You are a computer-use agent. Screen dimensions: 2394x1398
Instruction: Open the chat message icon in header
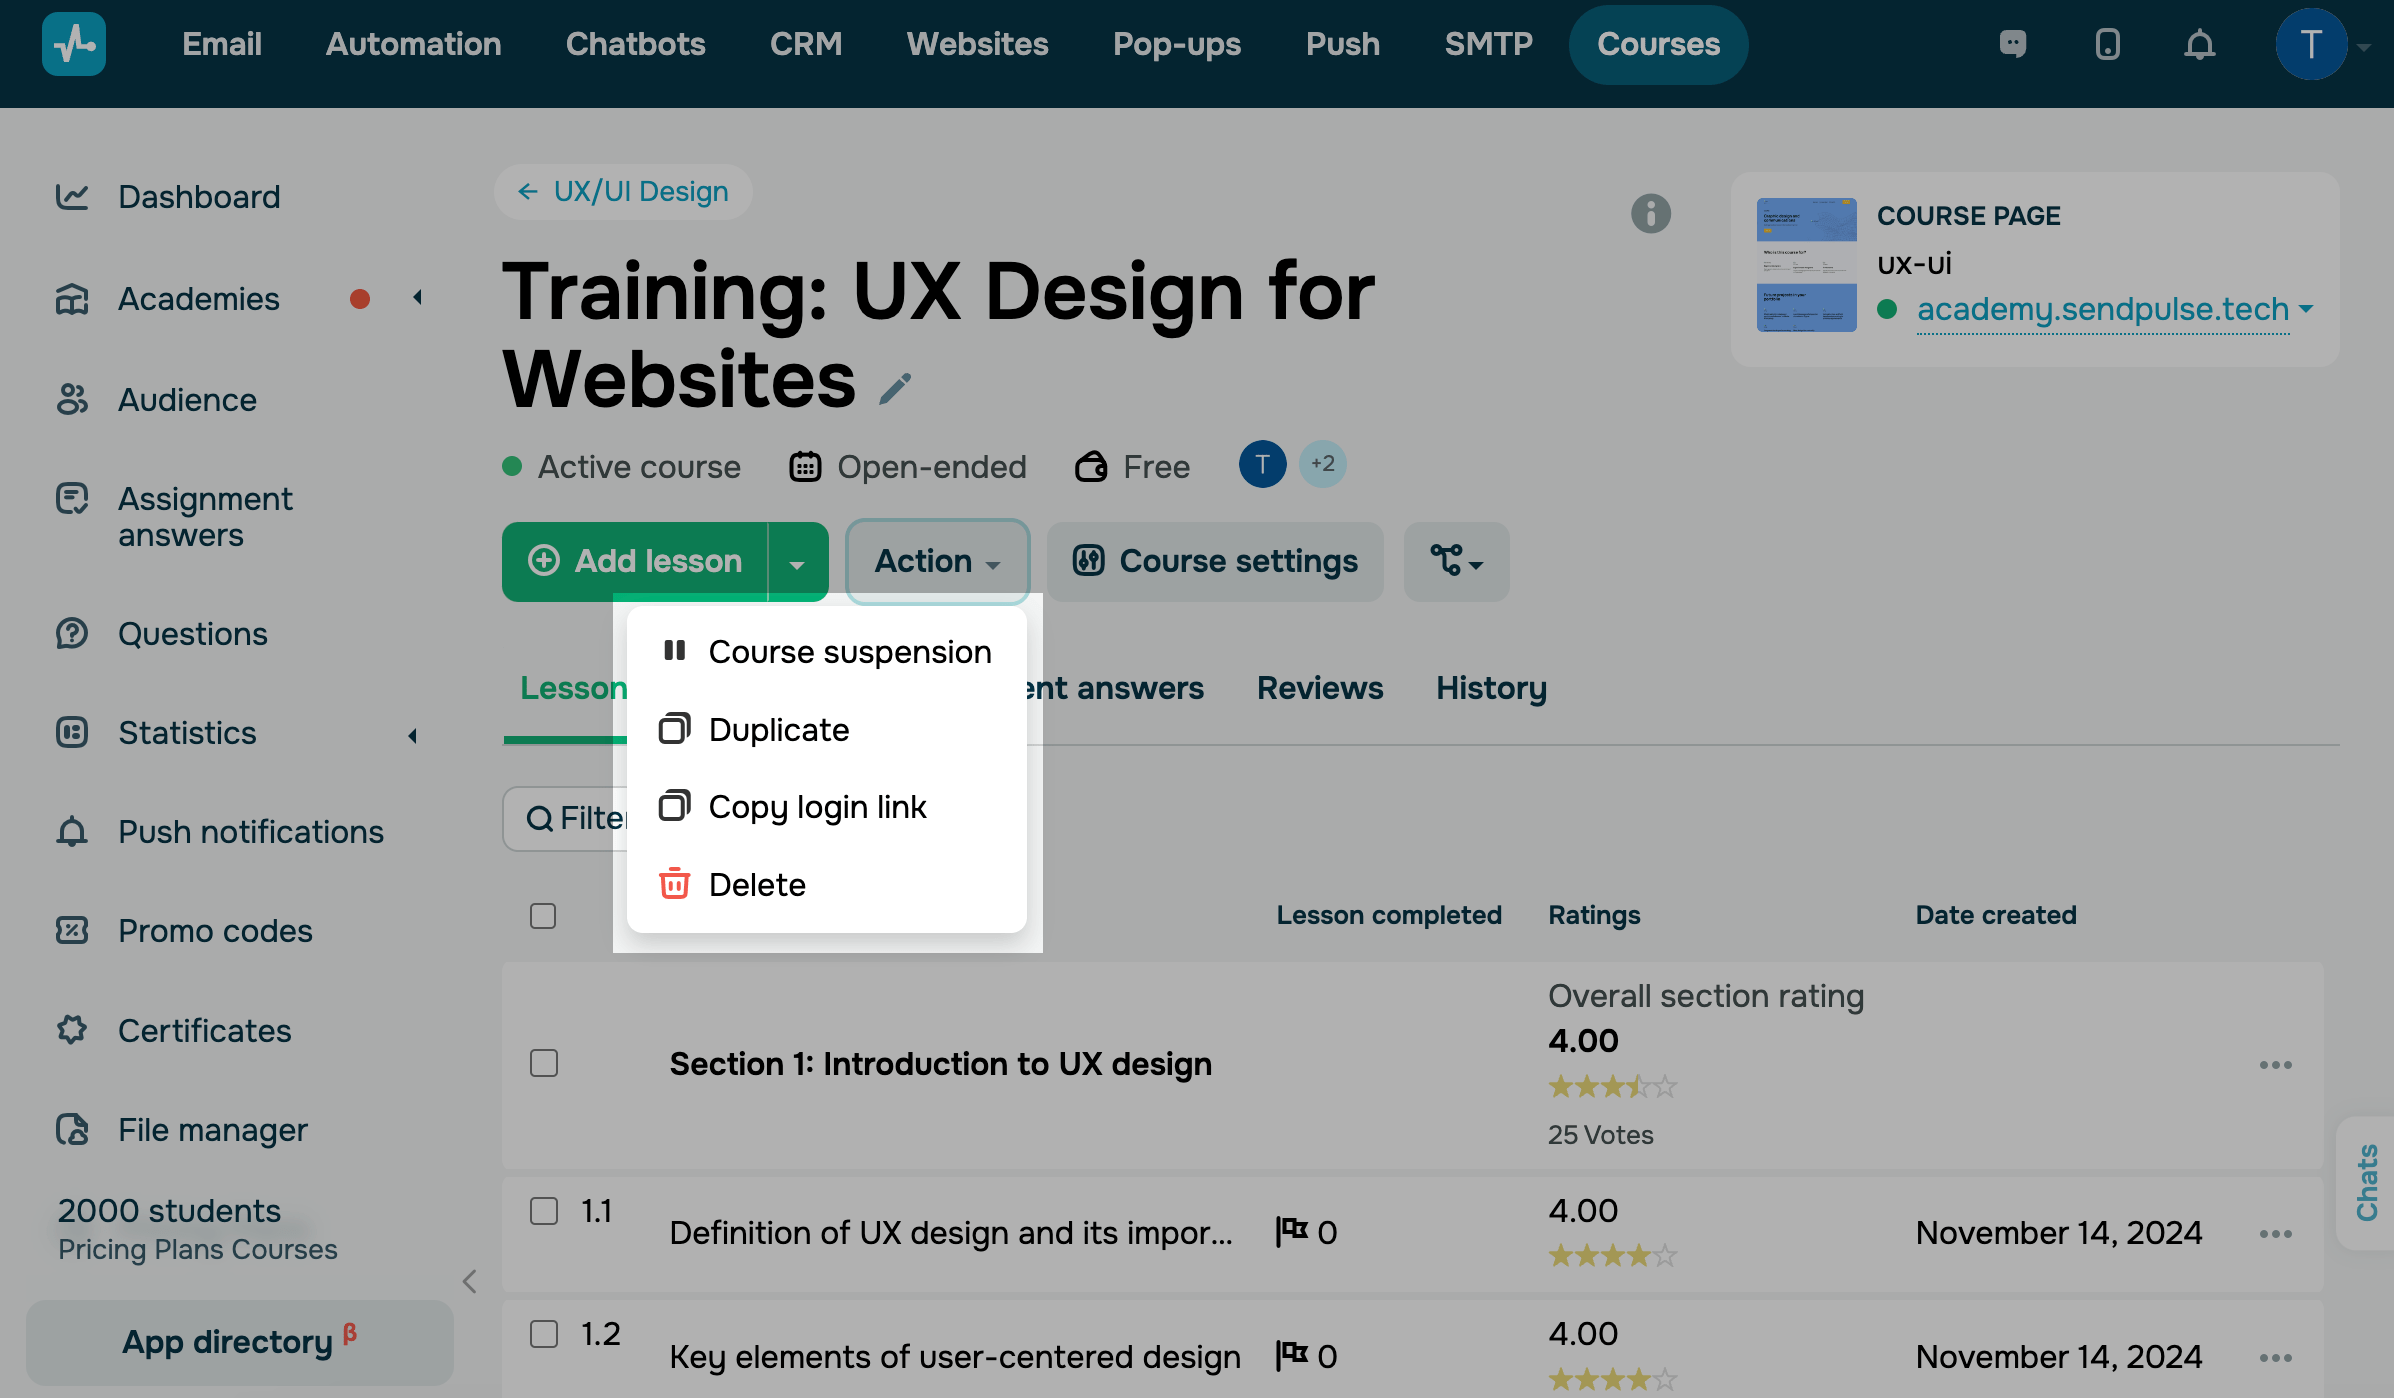pos(2013,45)
